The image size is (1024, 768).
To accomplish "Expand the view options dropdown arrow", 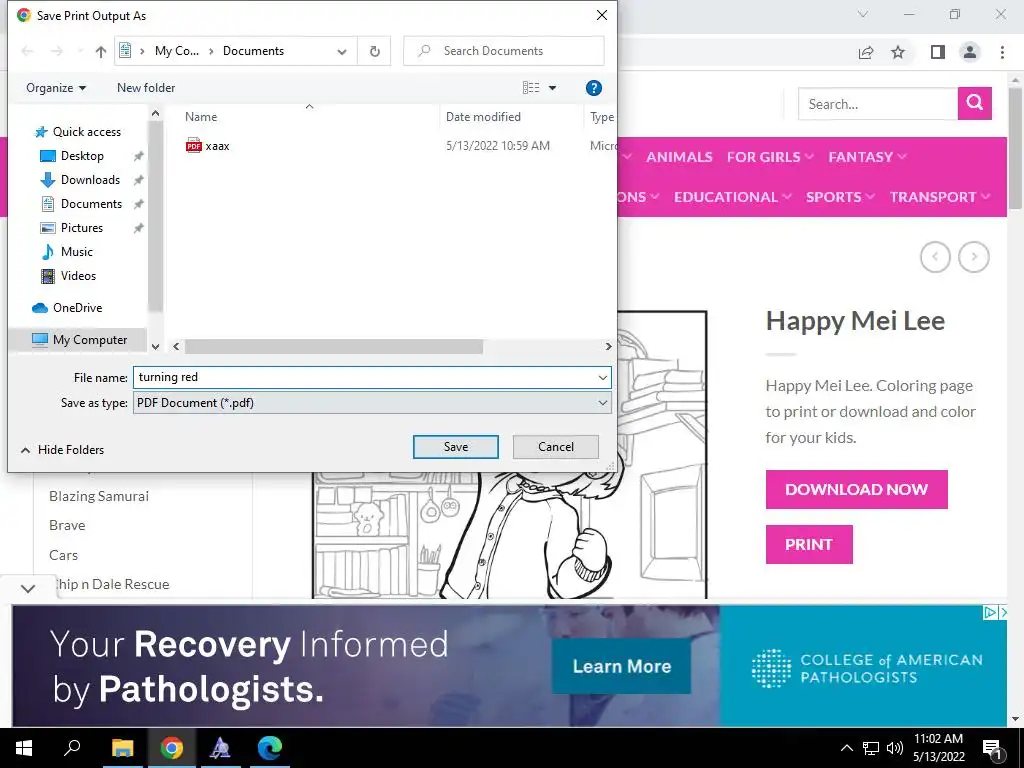I will (552, 88).
